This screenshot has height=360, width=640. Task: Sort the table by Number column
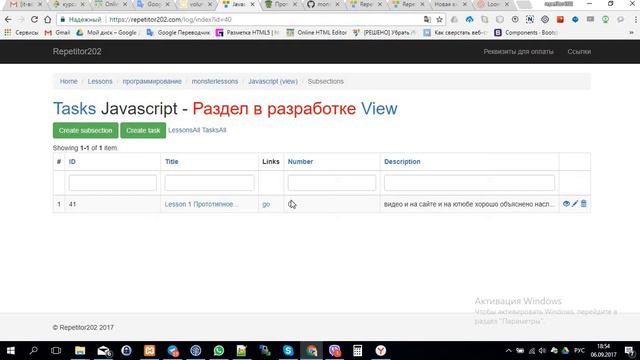coord(300,162)
